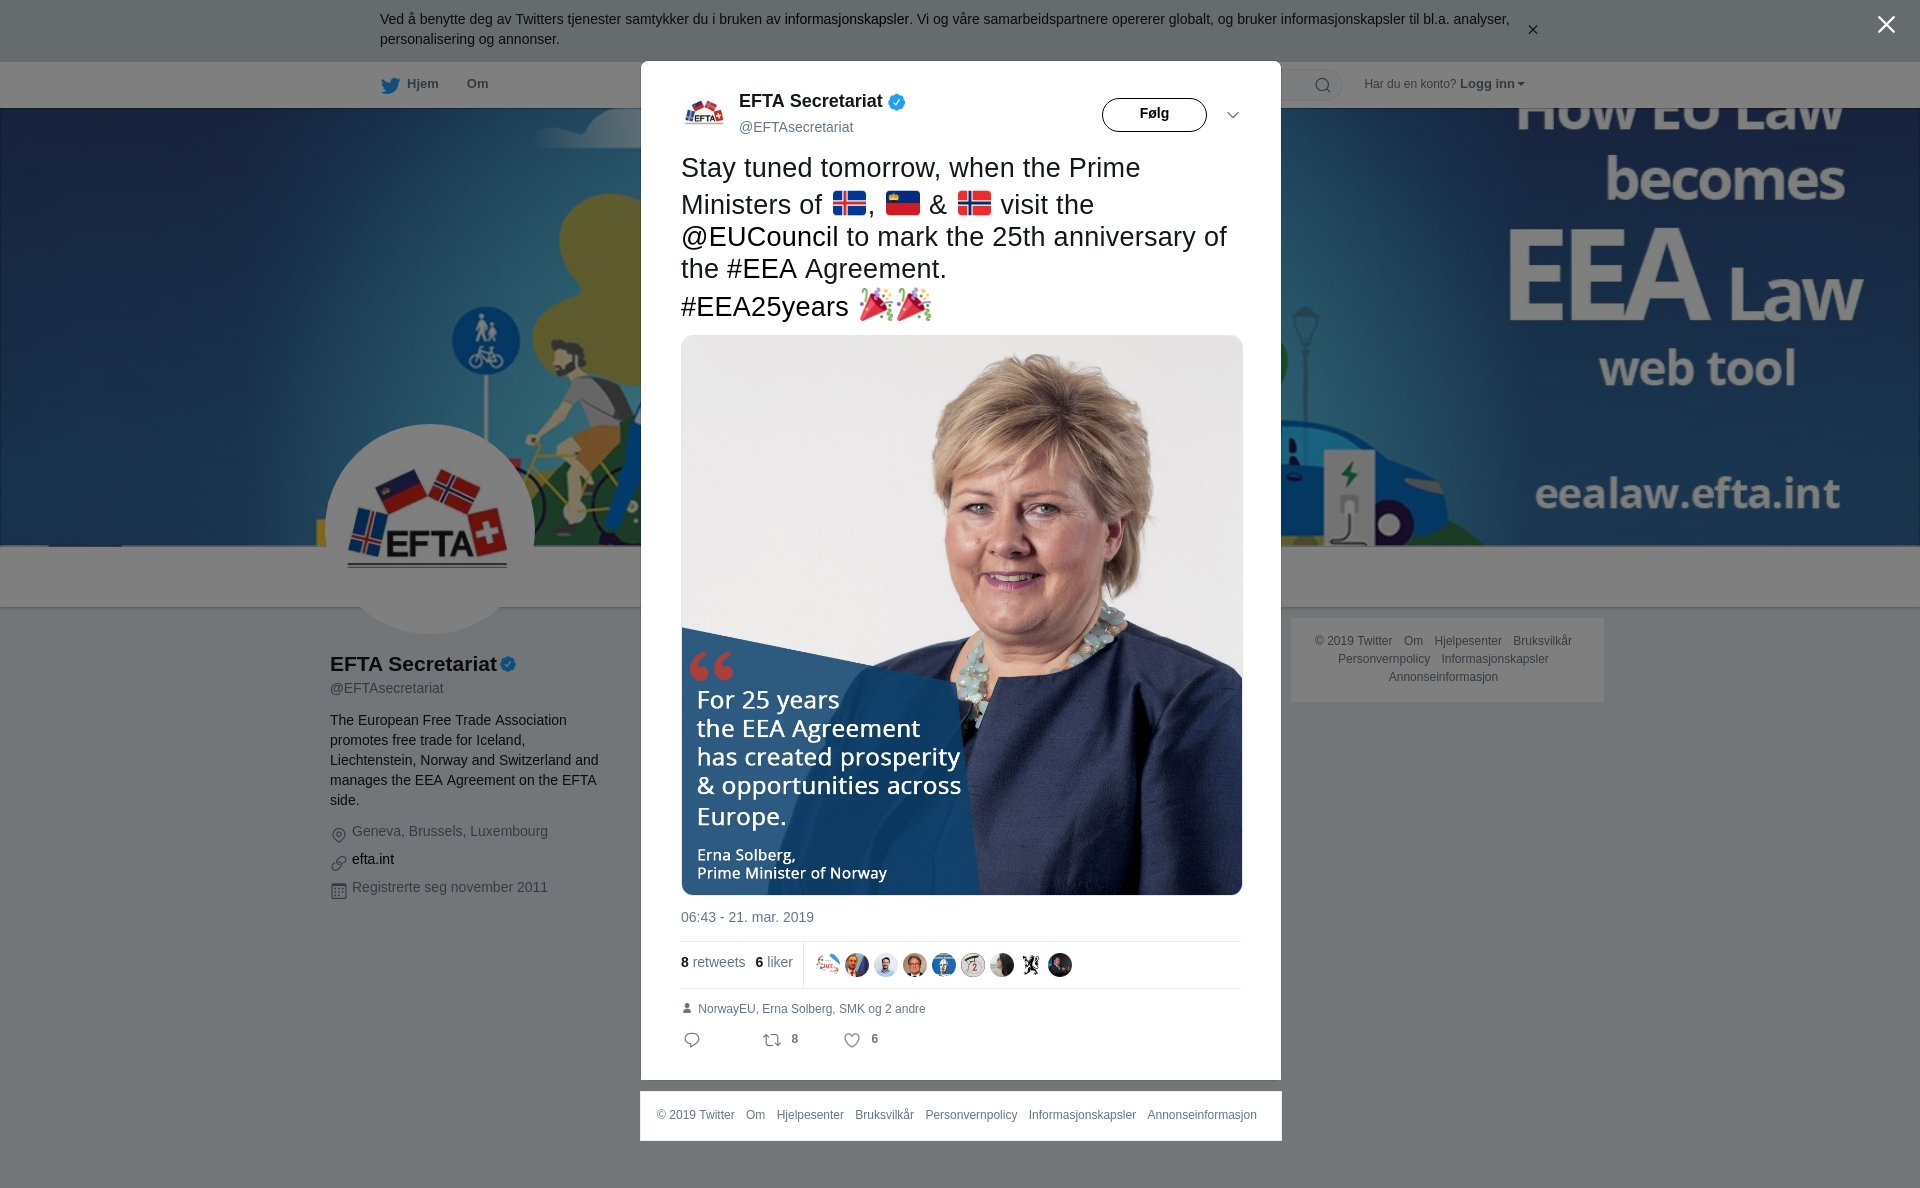Click the reply speech bubble icon
Screen dimensions: 1920x1188
[x=692, y=1040]
